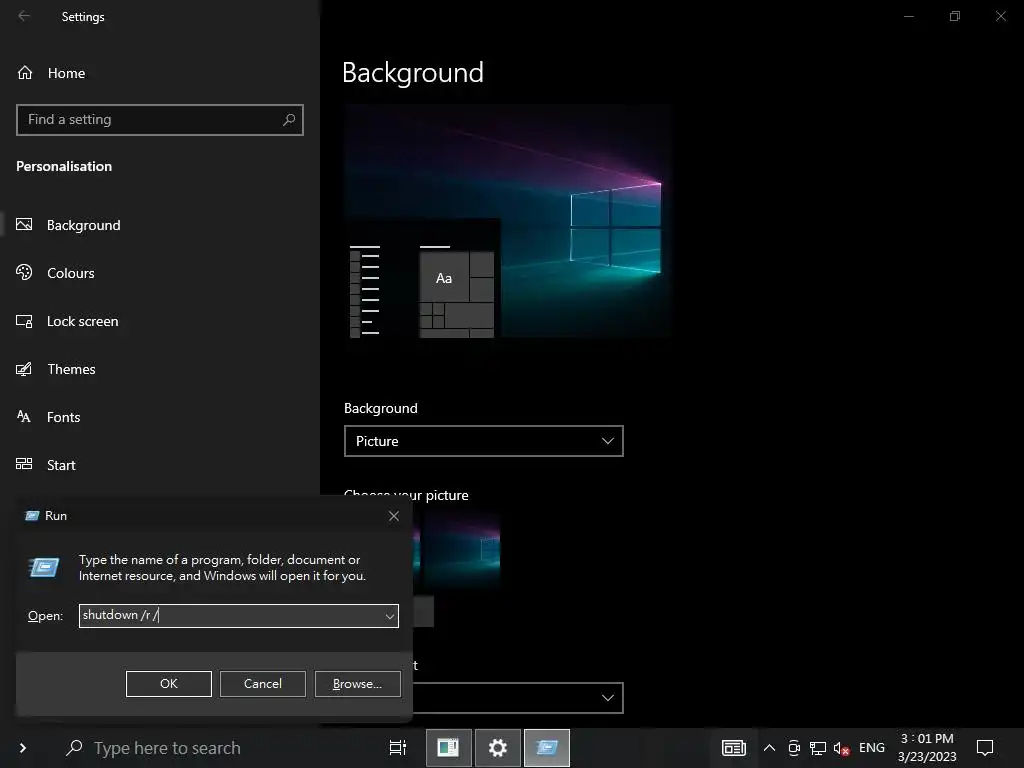Expand the lower dropdown behind Run dialog
This screenshot has width=1024, height=768.
pos(518,698)
